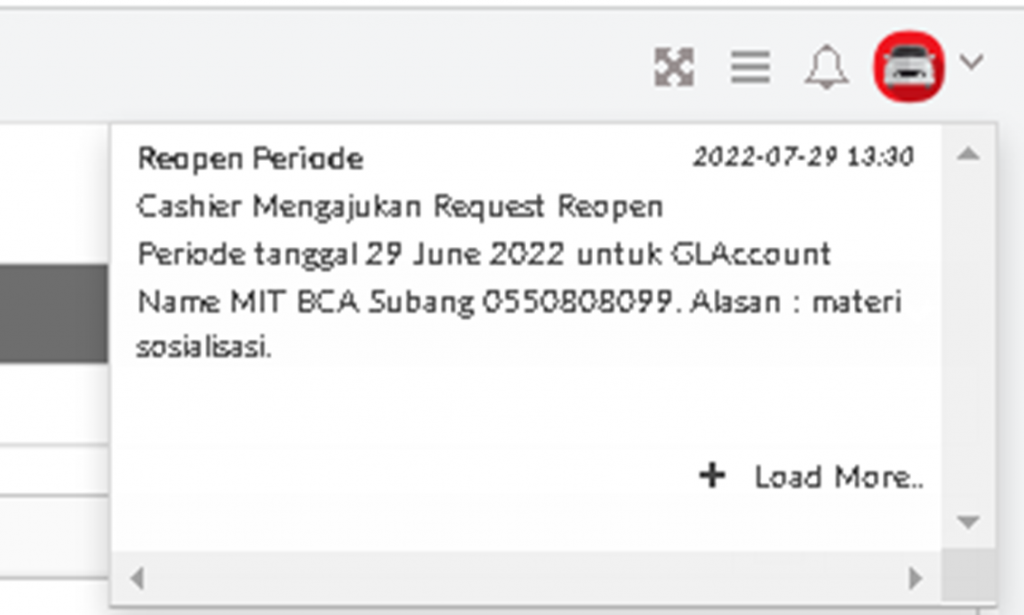Click the dark gray bar on left
This screenshot has height=615, width=1024.
[54, 313]
